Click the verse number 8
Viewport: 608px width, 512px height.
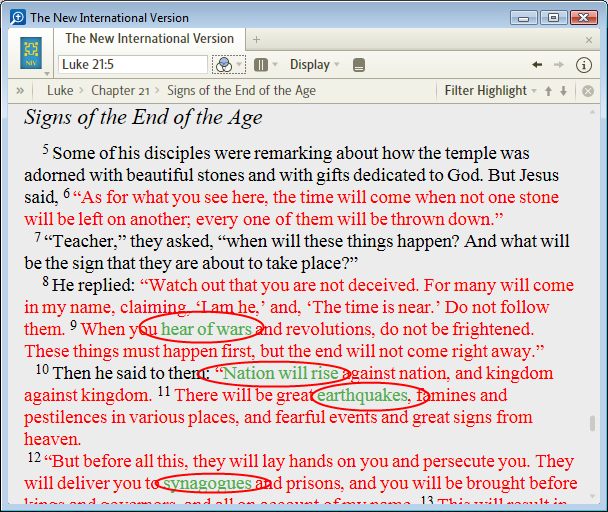click(x=45, y=281)
